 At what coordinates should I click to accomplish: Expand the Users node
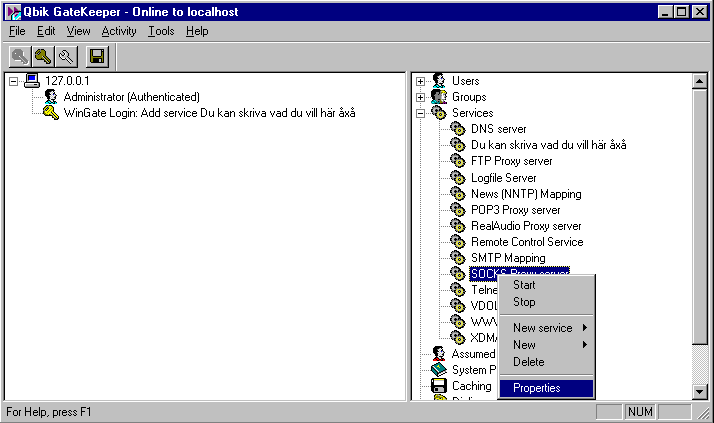click(x=420, y=82)
